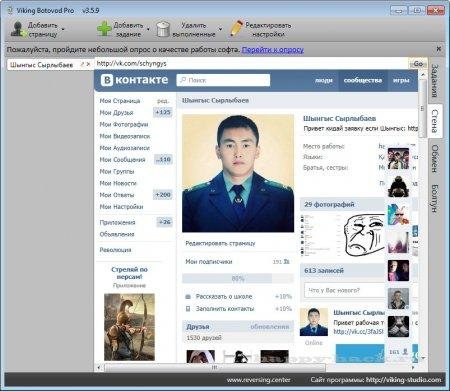Open the Стреляй по персам! app ad
This screenshot has width=450, height=391.
pyautogui.click(x=129, y=273)
